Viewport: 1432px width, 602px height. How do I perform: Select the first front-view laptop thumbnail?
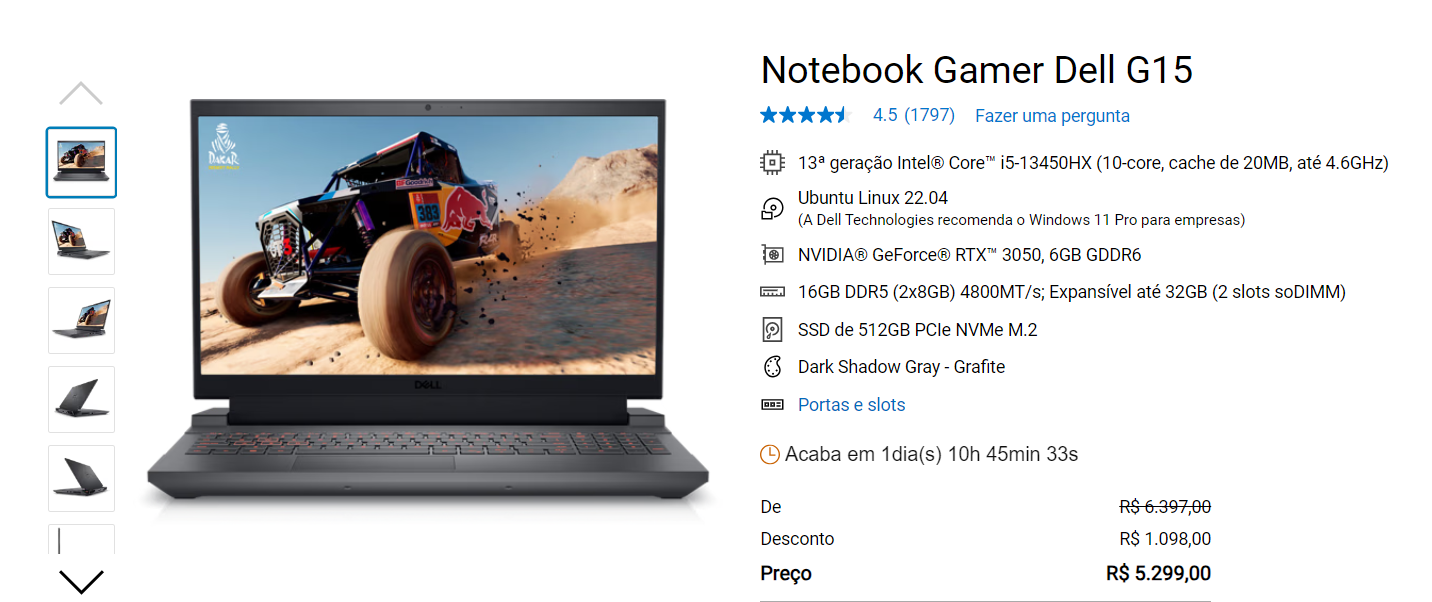click(81, 162)
